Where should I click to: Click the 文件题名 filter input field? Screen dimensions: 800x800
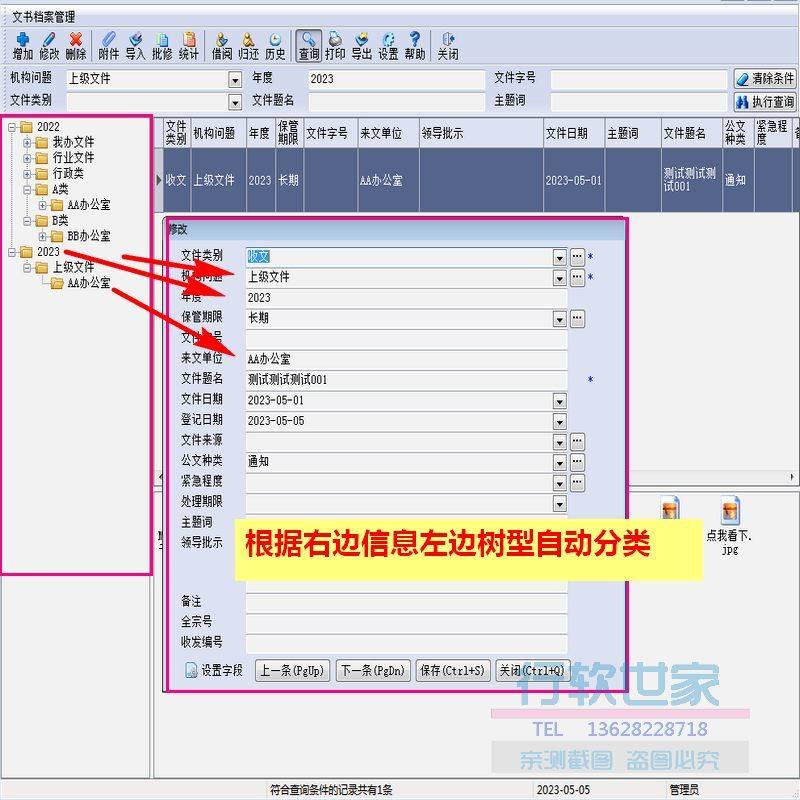[396, 102]
